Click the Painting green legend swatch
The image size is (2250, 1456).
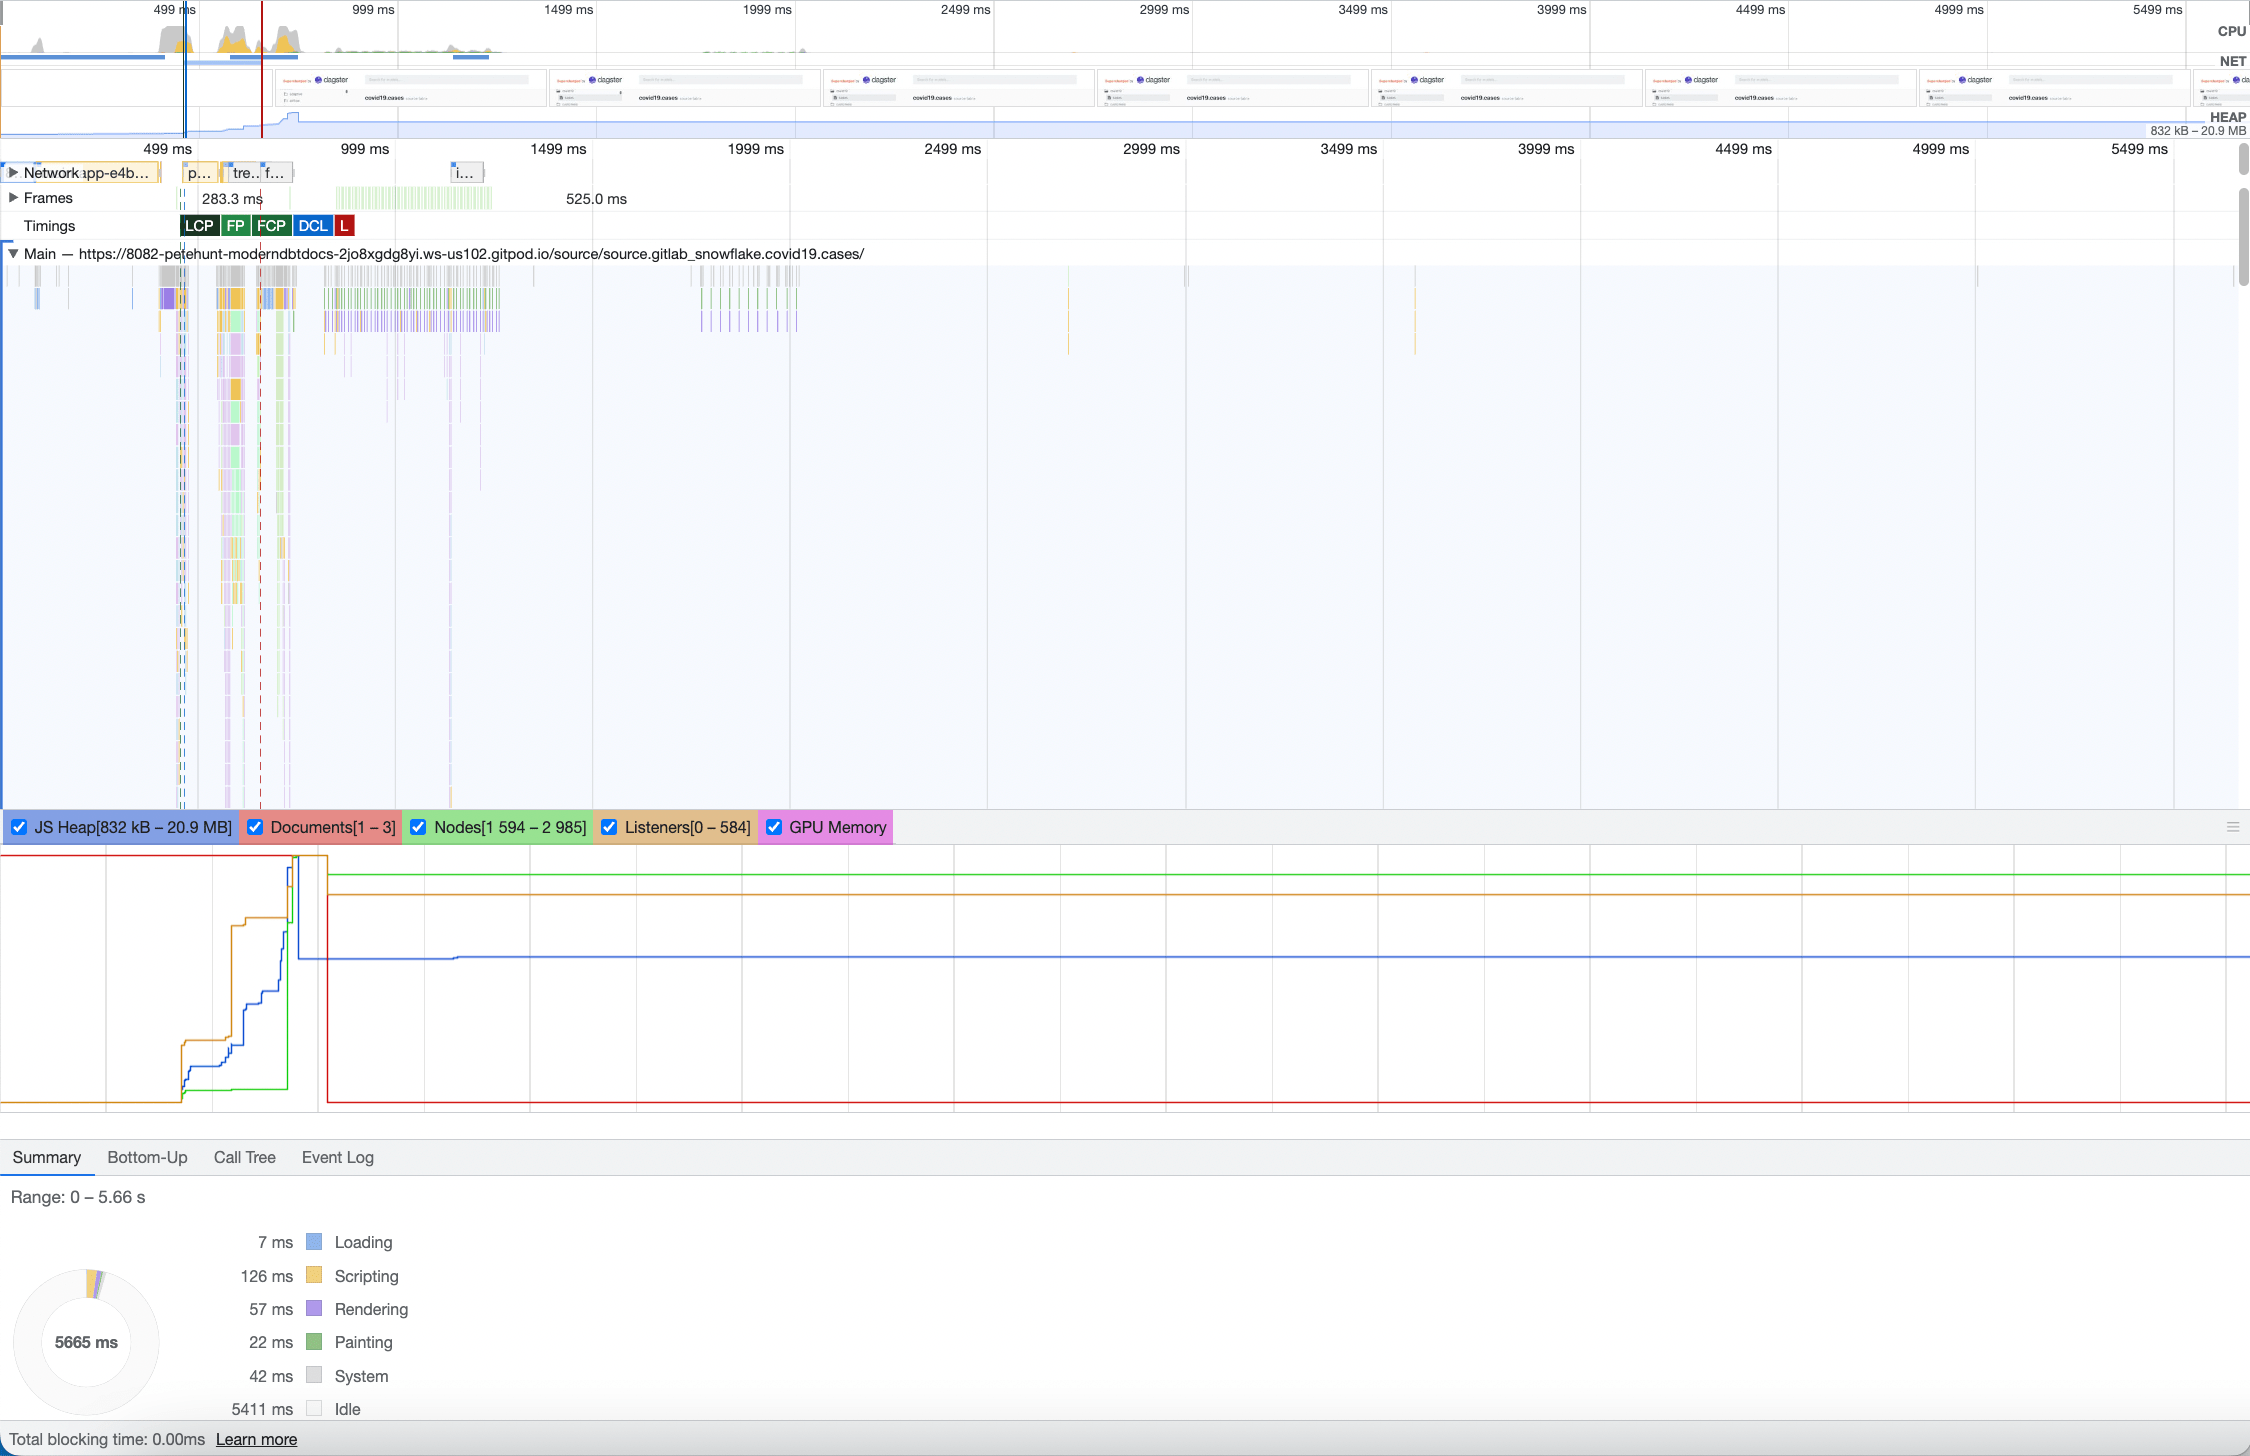pos(314,1342)
